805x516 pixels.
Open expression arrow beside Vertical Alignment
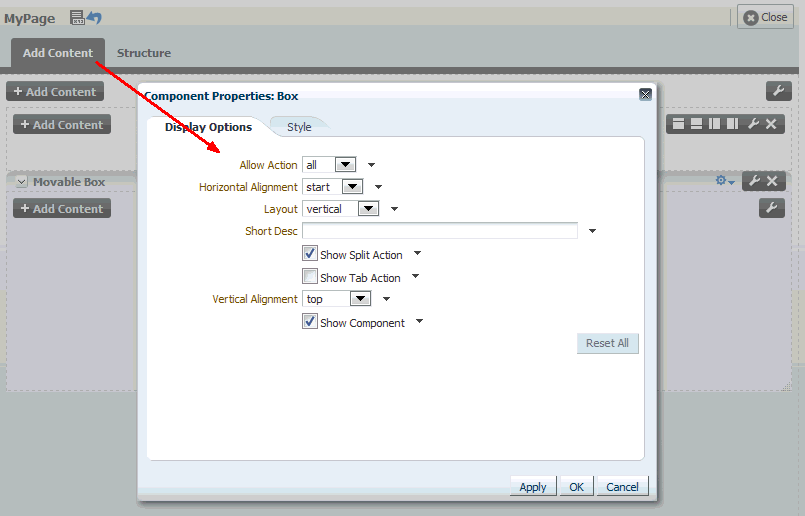tap(387, 299)
